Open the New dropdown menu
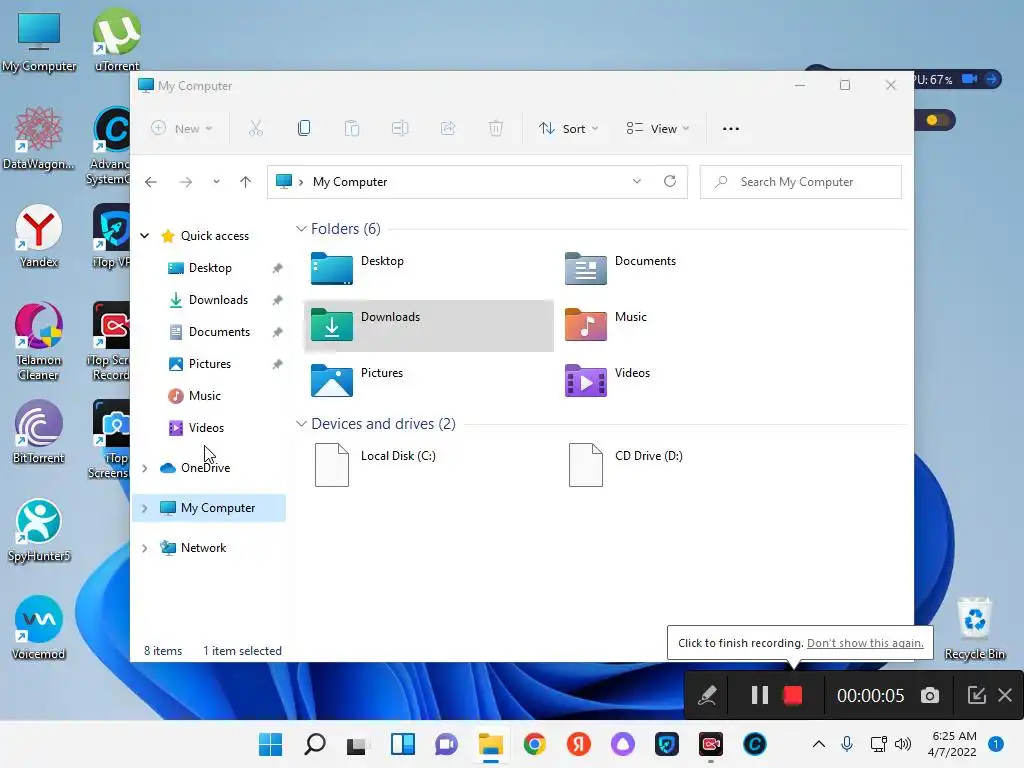Viewport: 1024px width, 768px height. point(182,129)
